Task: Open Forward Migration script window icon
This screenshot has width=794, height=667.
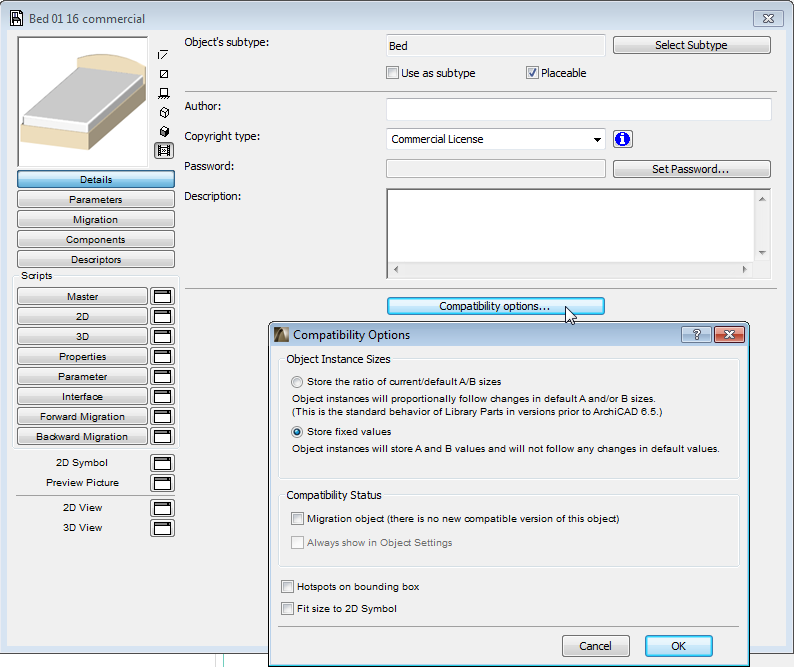Action: [163, 416]
